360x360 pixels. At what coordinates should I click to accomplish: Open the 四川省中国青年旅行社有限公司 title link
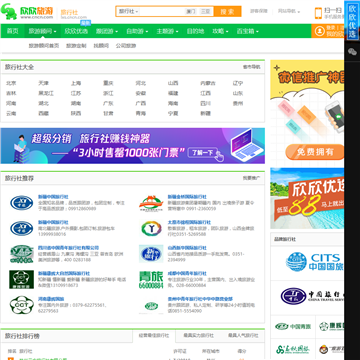pos(68,248)
